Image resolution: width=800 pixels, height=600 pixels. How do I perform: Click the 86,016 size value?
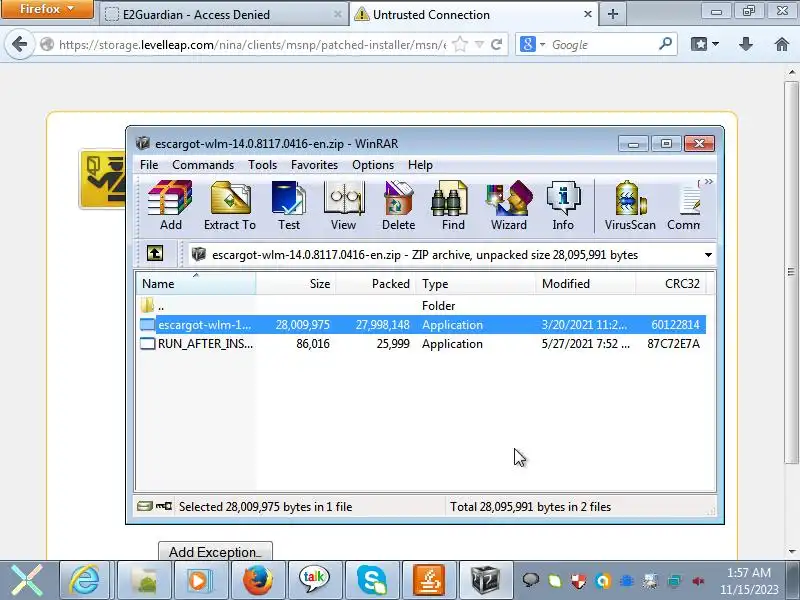click(x=313, y=344)
